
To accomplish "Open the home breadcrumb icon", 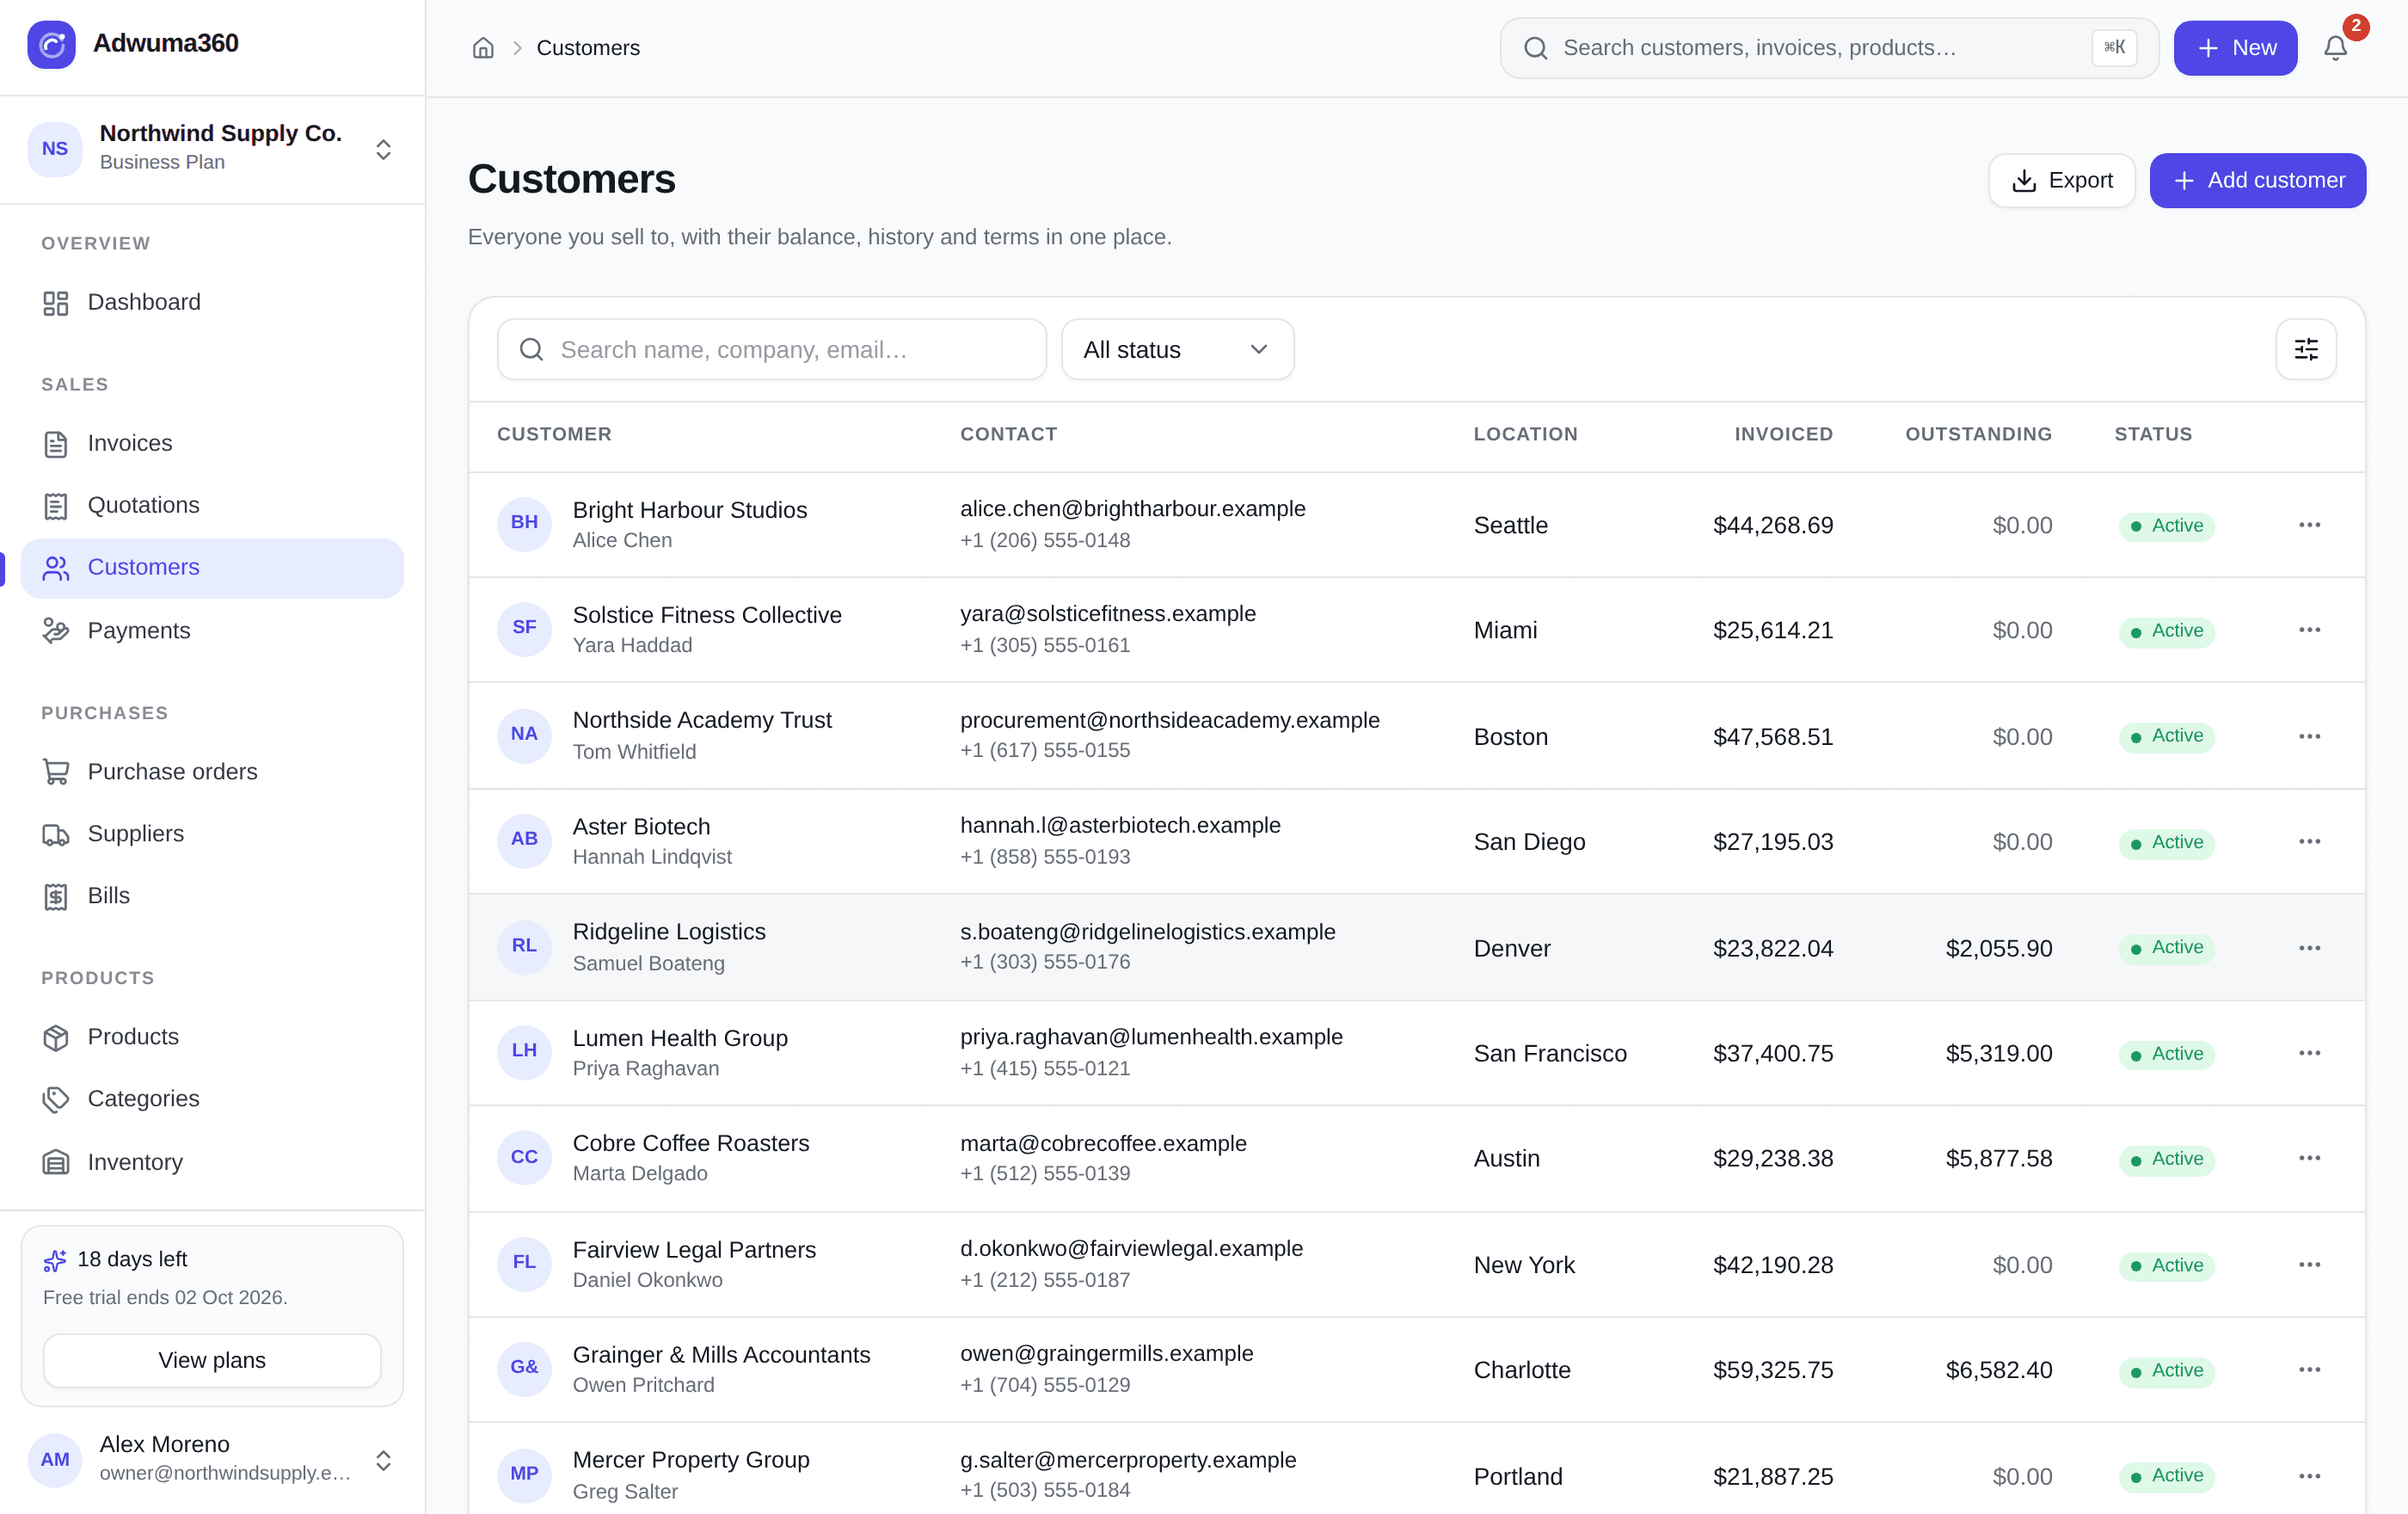I will [483, 48].
